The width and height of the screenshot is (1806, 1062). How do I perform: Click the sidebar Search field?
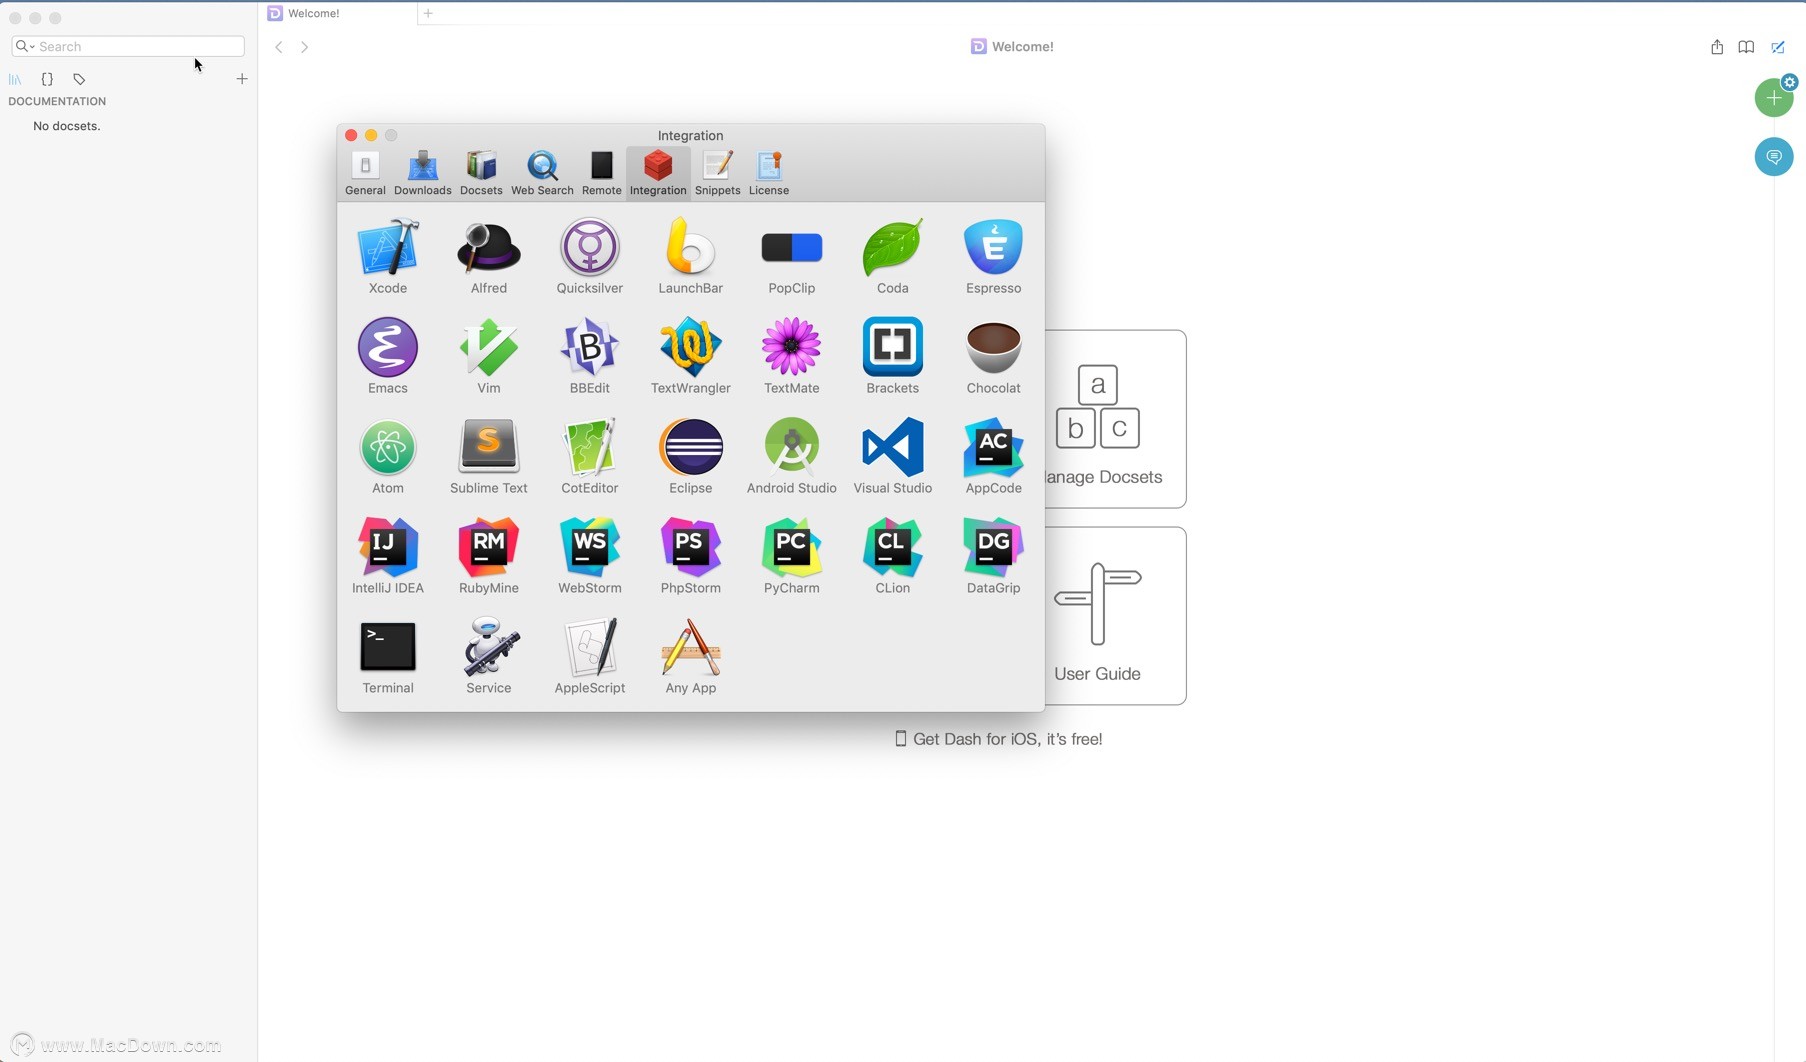coord(128,46)
